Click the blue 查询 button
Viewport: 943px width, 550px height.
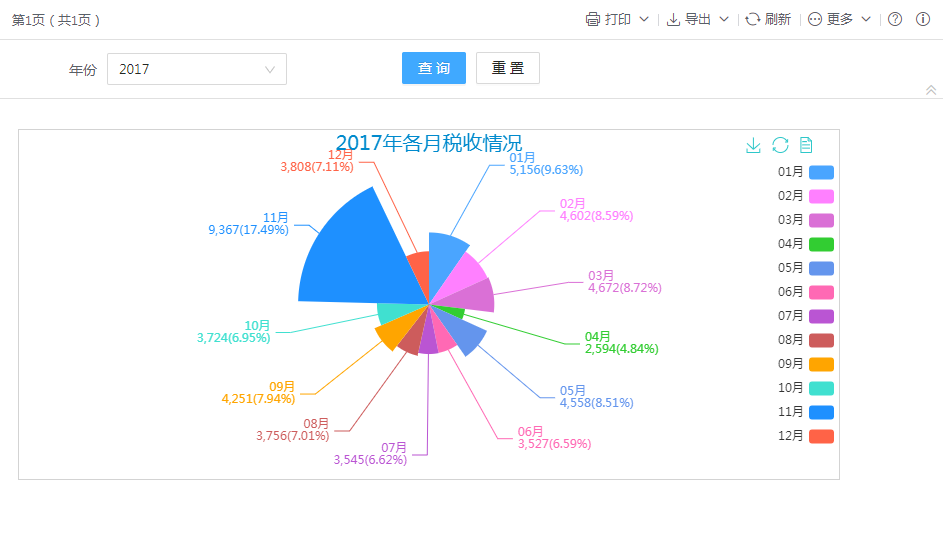[433, 68]
